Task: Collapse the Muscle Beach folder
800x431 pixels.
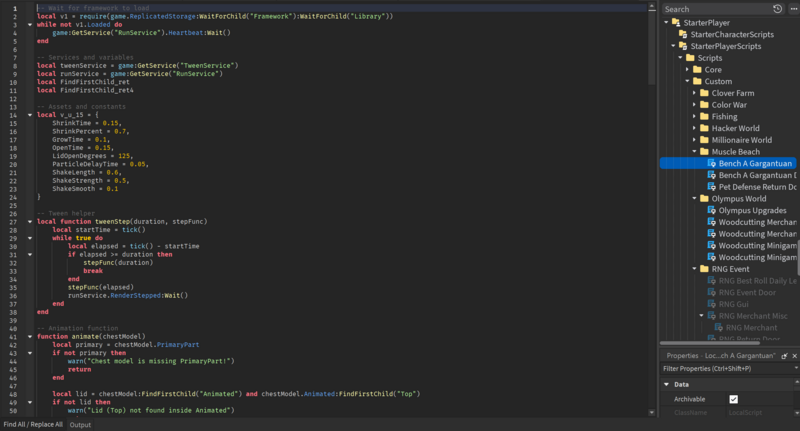Action: pos(692,152)
